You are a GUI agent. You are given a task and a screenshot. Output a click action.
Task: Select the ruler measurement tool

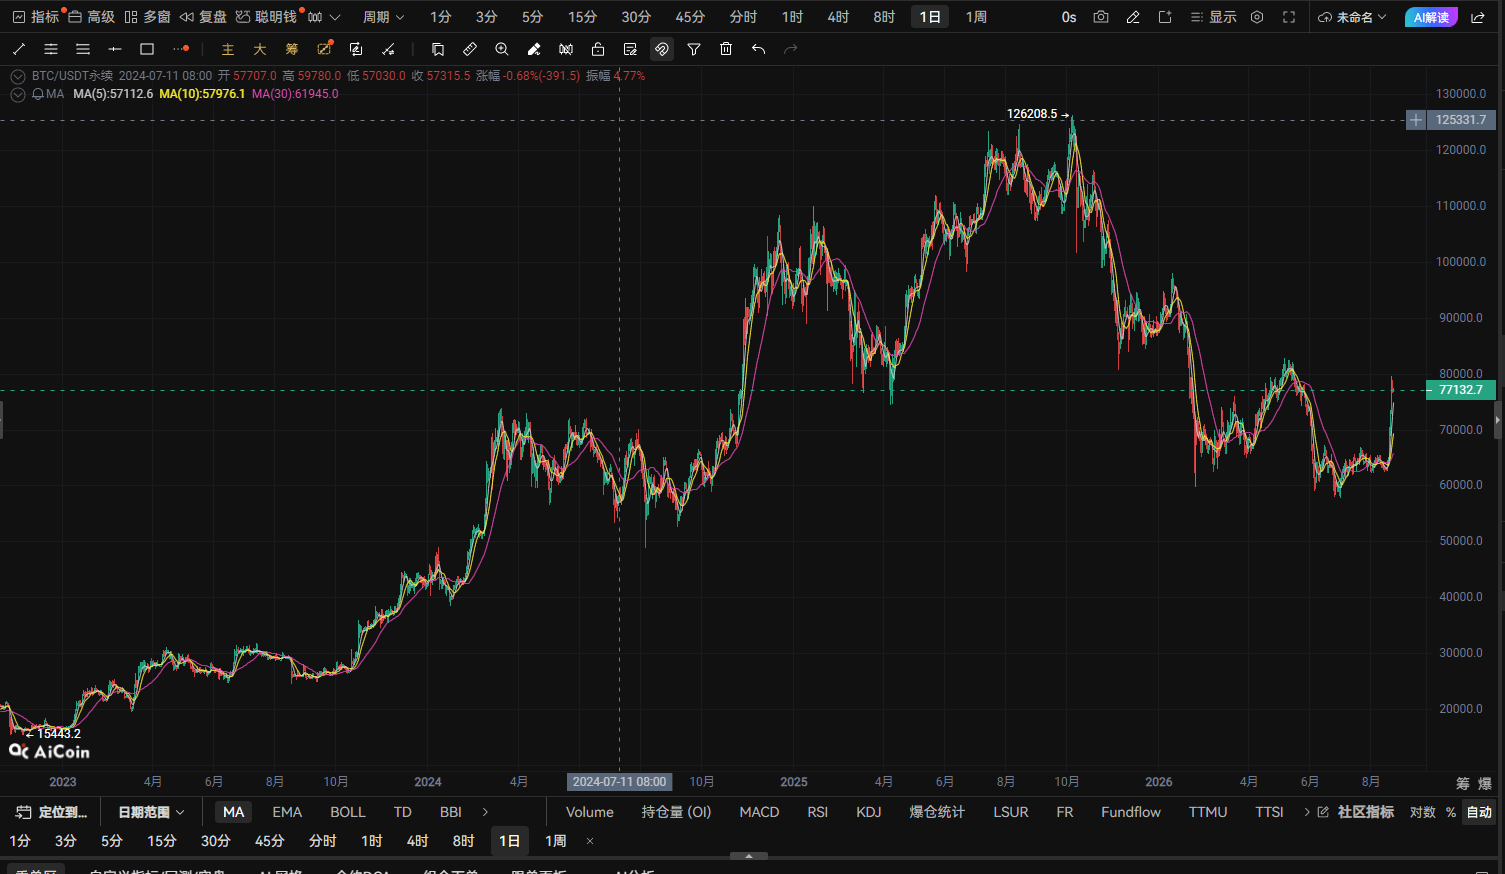[470, 49]
